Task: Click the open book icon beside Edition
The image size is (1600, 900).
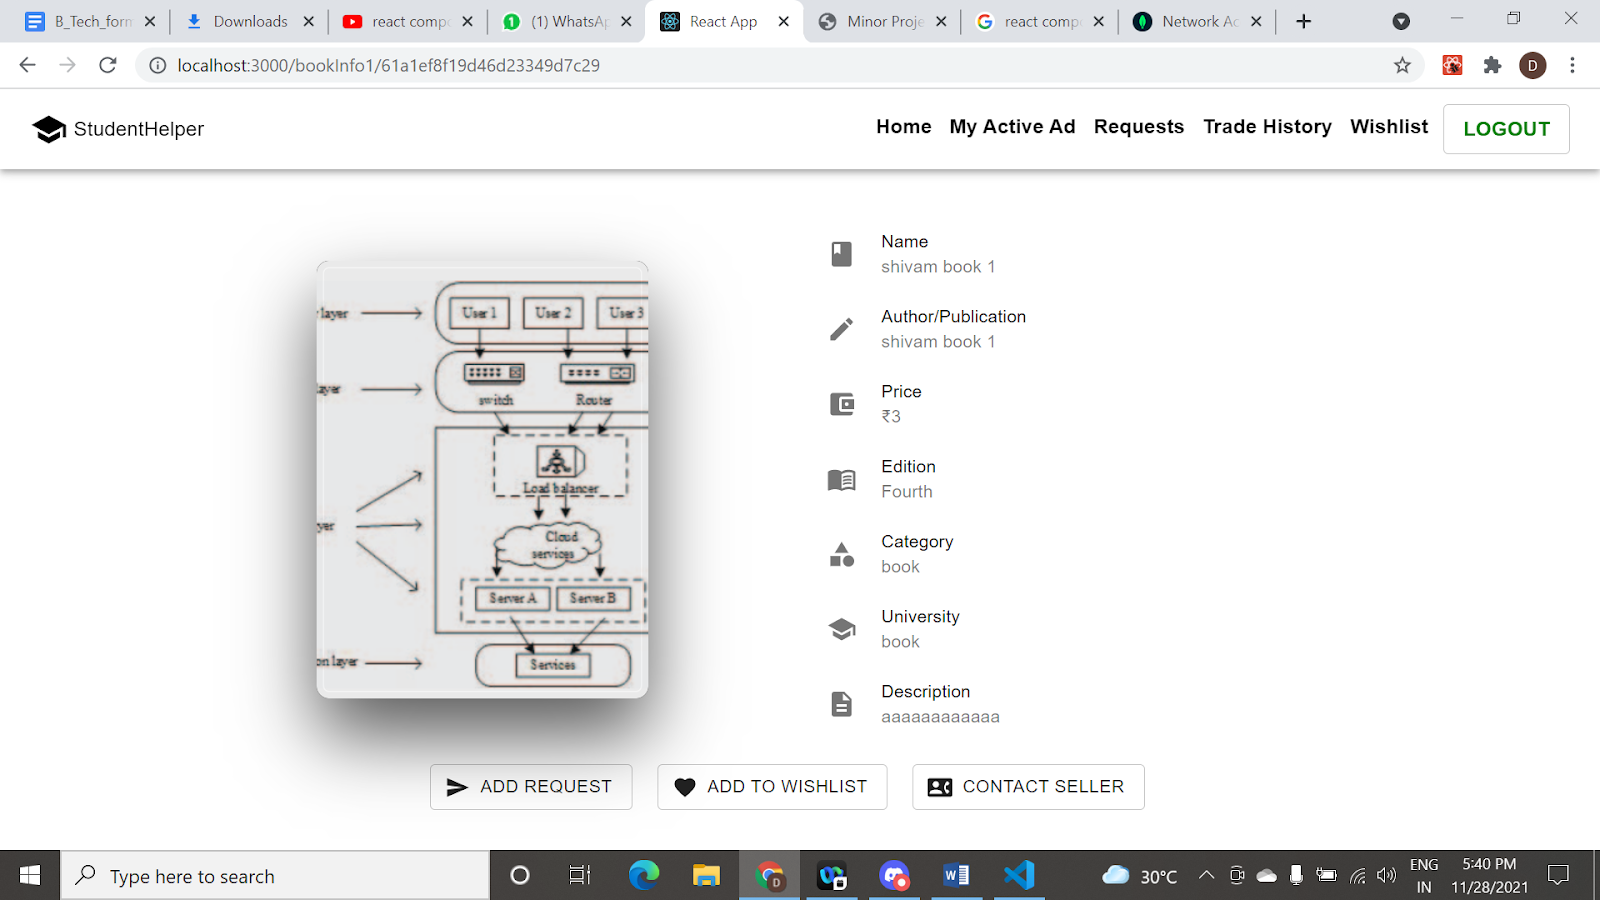Action: tap(842, 480)
